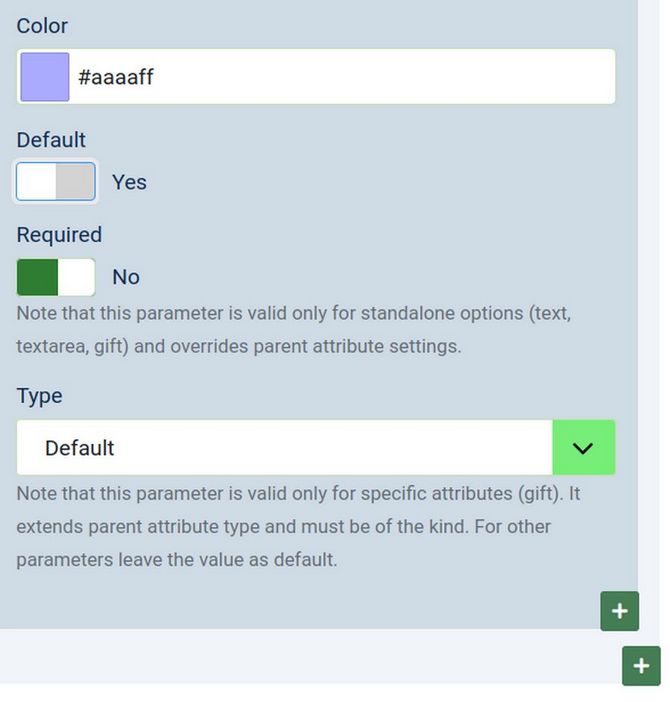Toggle the Default switch
Image resolution: width=670 pixels, height=702 pixels.
[x=56, y=182]
